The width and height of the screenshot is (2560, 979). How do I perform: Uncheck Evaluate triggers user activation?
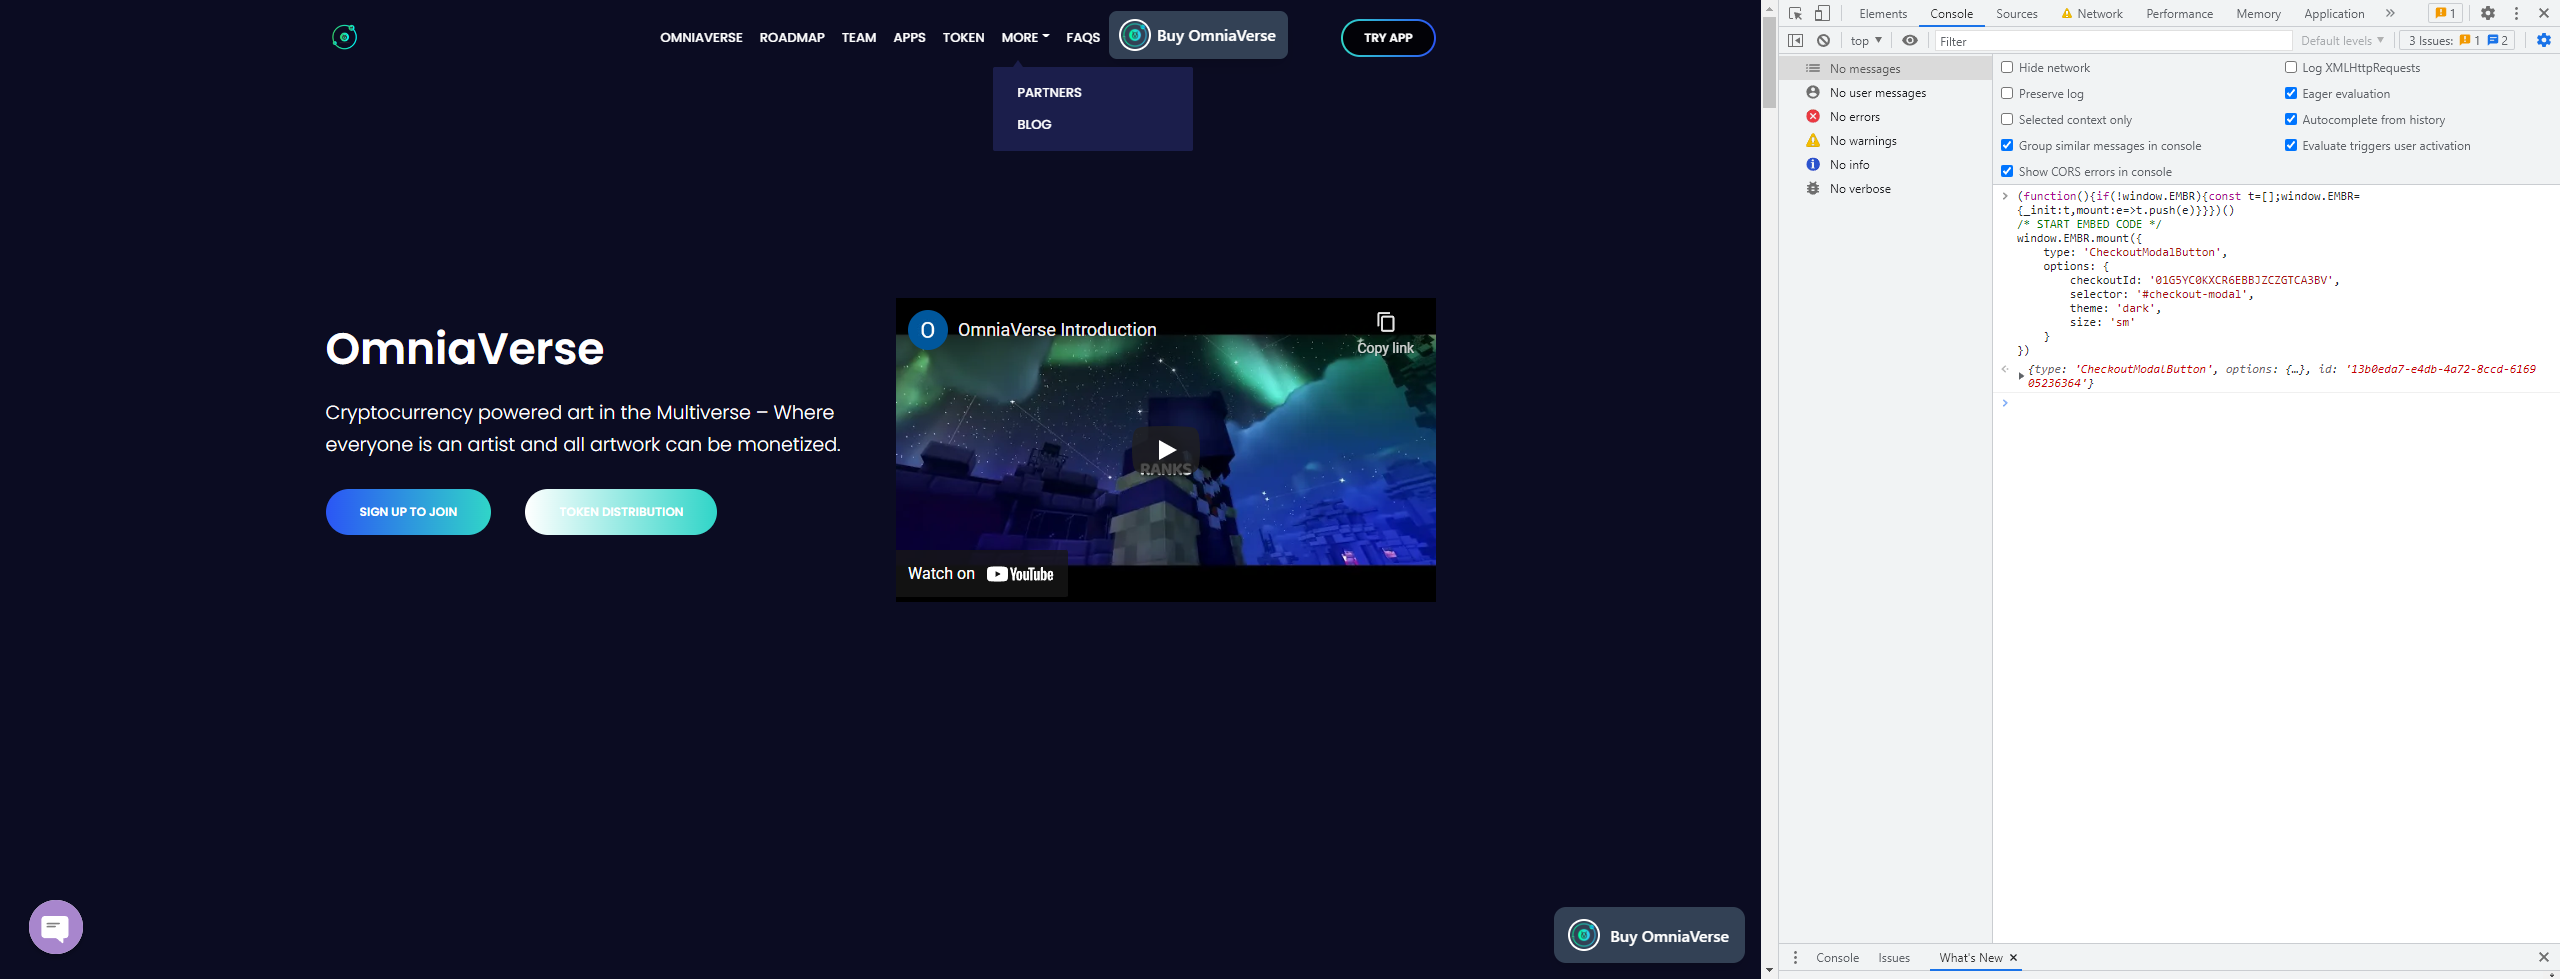click(2291, 145)
